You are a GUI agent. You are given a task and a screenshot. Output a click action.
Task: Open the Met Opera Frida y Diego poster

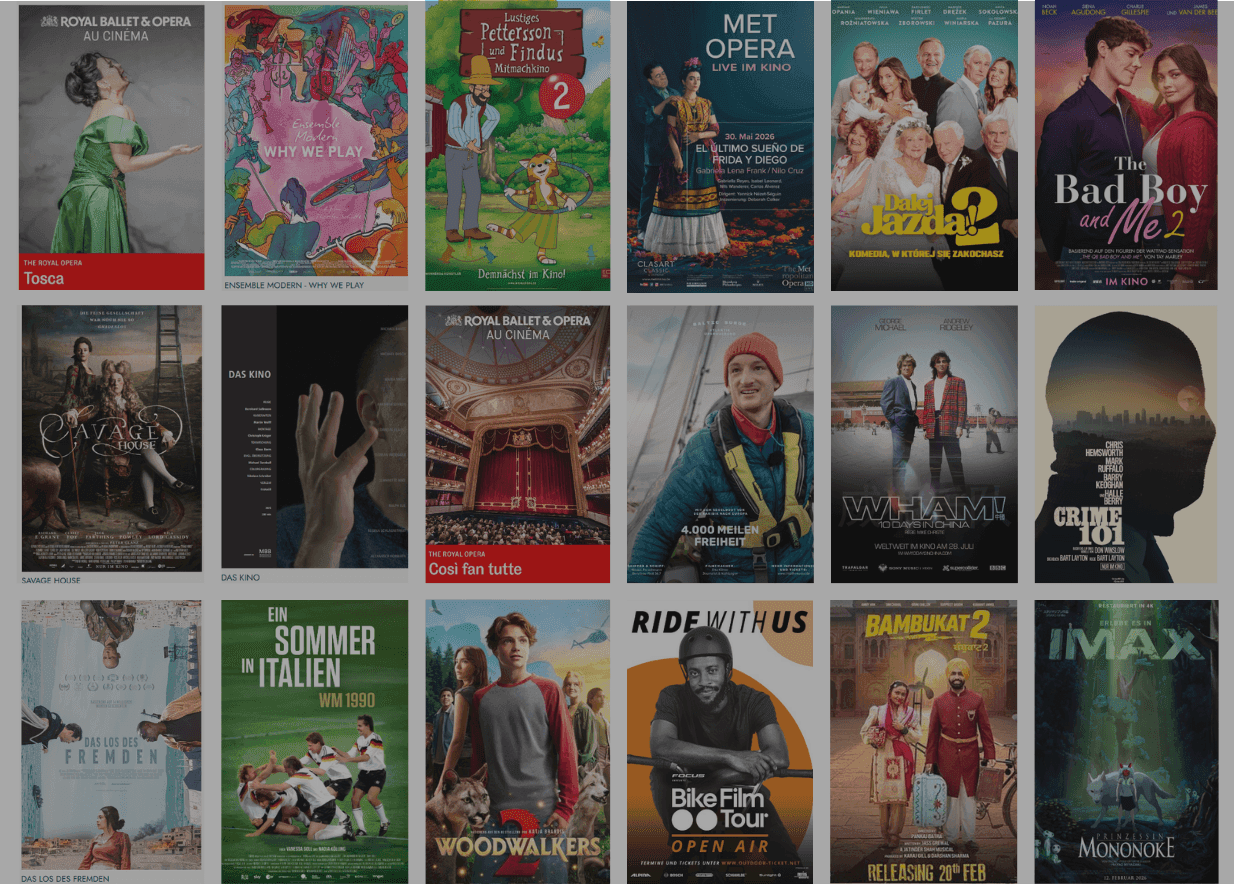[720, 146]
